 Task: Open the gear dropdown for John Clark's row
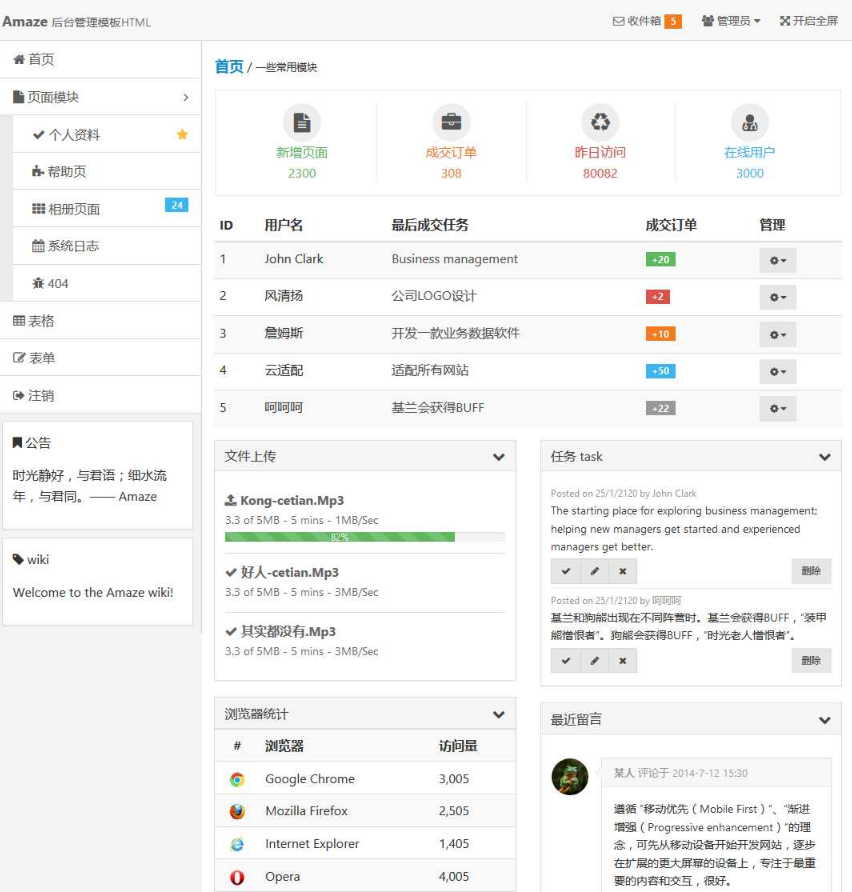click(x=777, y=259)
